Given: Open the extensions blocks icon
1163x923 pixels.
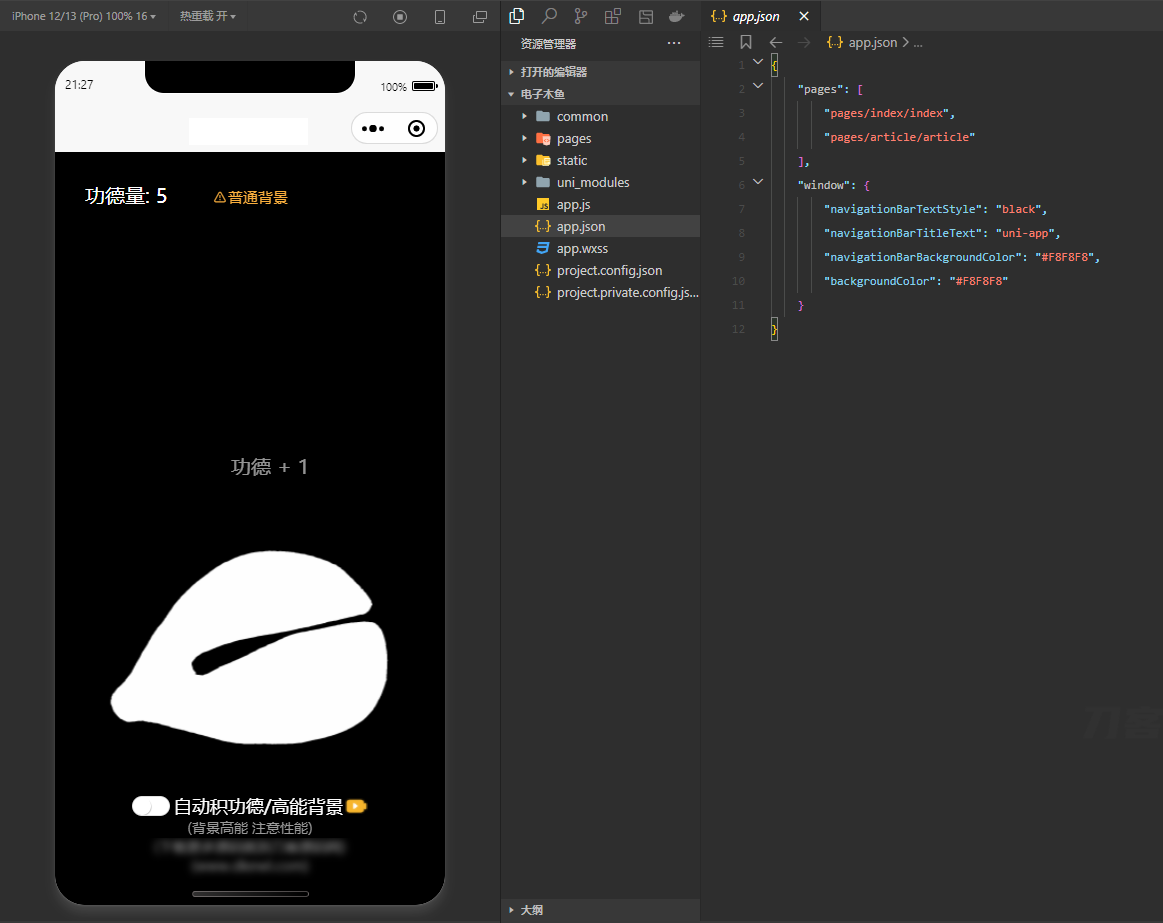Looking at the screenshot, I should 613,16.
